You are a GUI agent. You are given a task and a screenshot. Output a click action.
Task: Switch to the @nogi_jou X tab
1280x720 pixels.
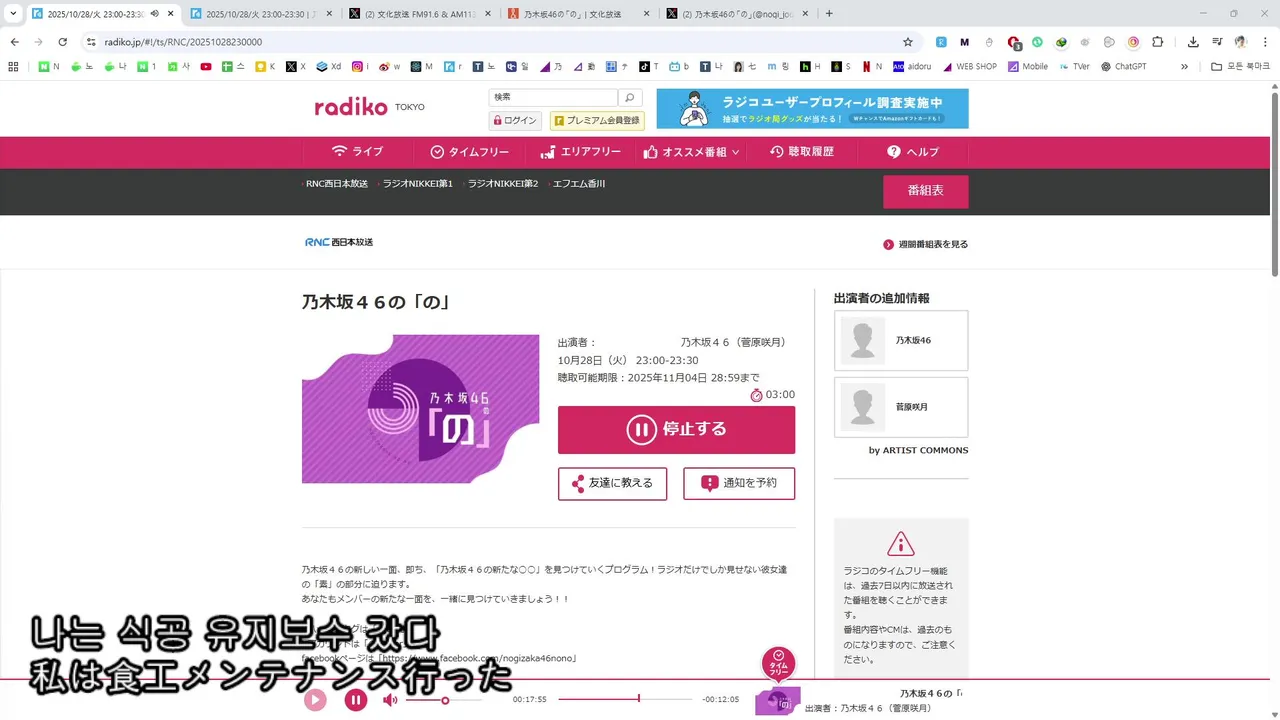[738, 14]
